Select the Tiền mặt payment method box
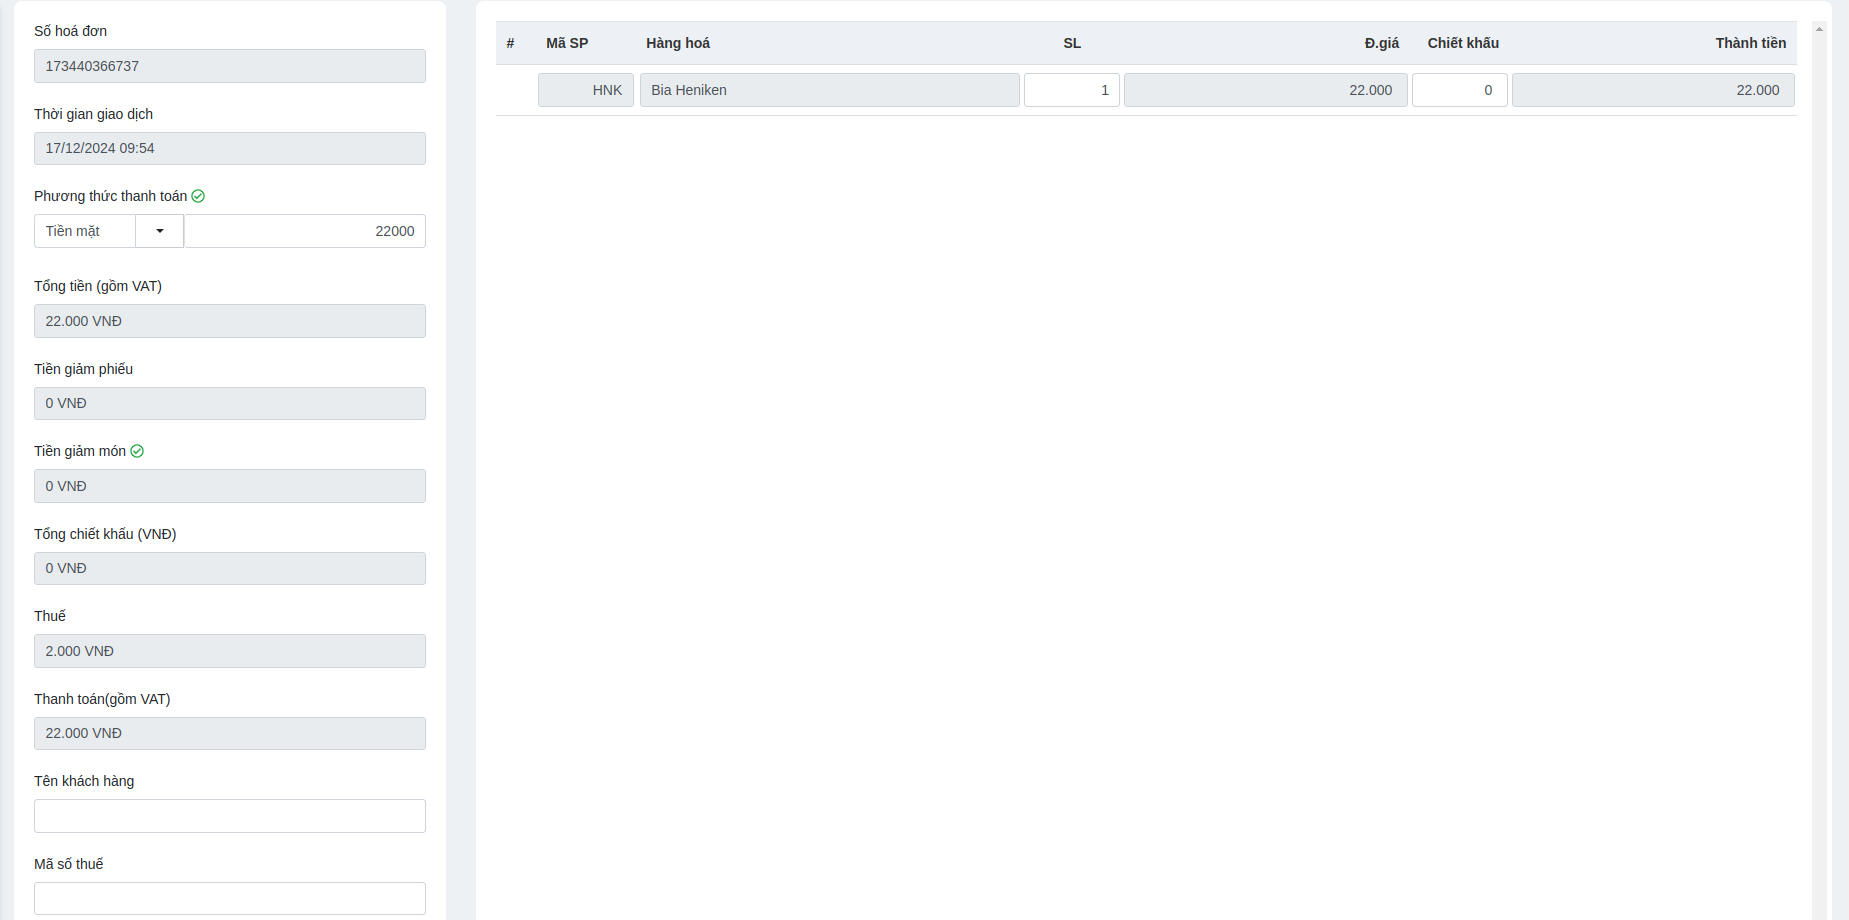The image size is (1849, 920). [85, 231]
